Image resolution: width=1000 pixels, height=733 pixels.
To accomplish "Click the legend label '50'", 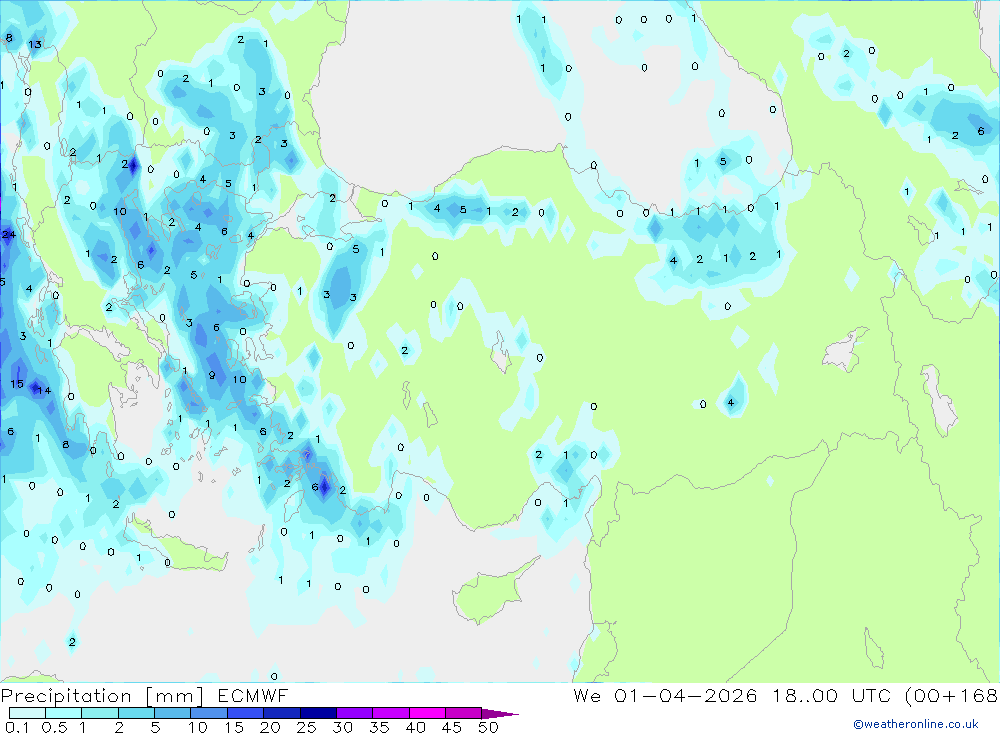I will point(488,727).
